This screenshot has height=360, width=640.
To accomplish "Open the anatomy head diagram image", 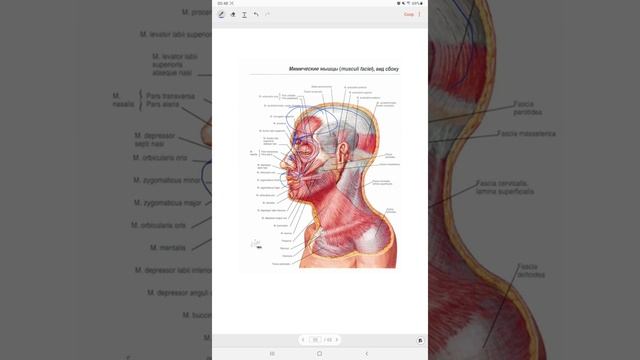I will pyautogui.click(x=320, y=167).
